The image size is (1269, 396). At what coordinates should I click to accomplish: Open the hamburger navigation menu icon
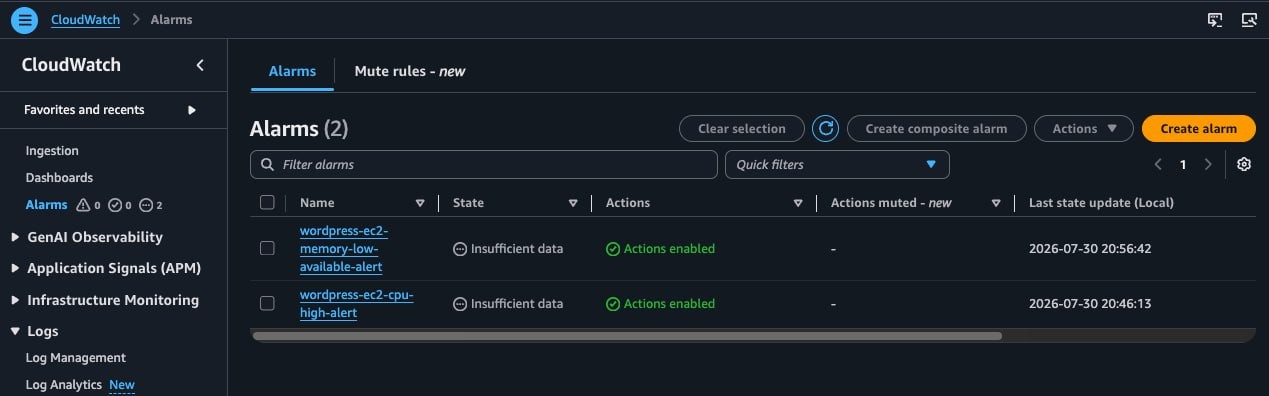24,19
